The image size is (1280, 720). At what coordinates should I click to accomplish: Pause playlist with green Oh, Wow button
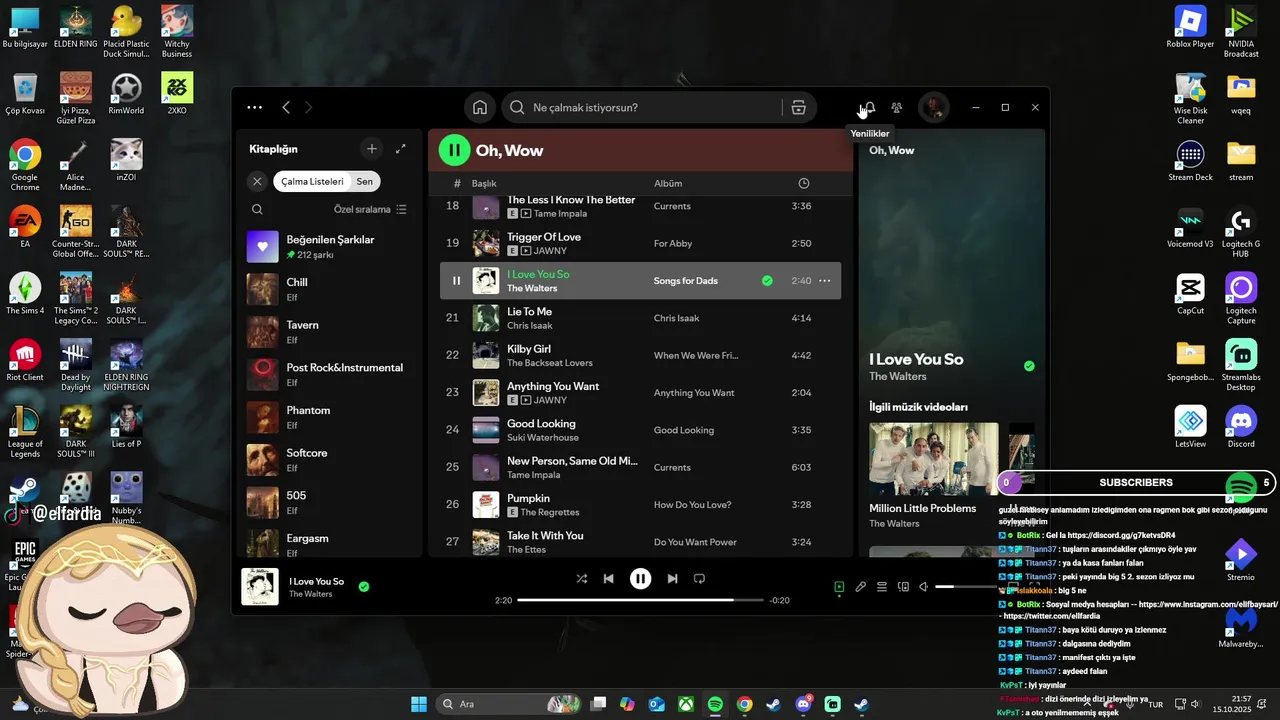(x=454, y=150)
